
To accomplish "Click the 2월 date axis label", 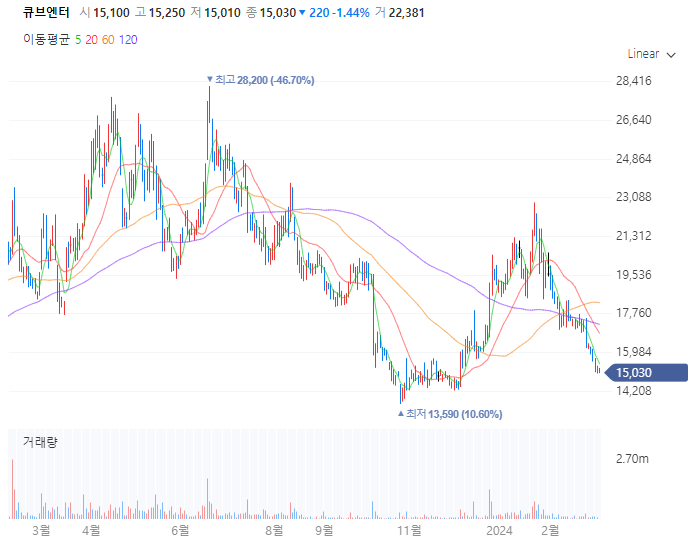I will pyautogui.click(x=550, y=530).
